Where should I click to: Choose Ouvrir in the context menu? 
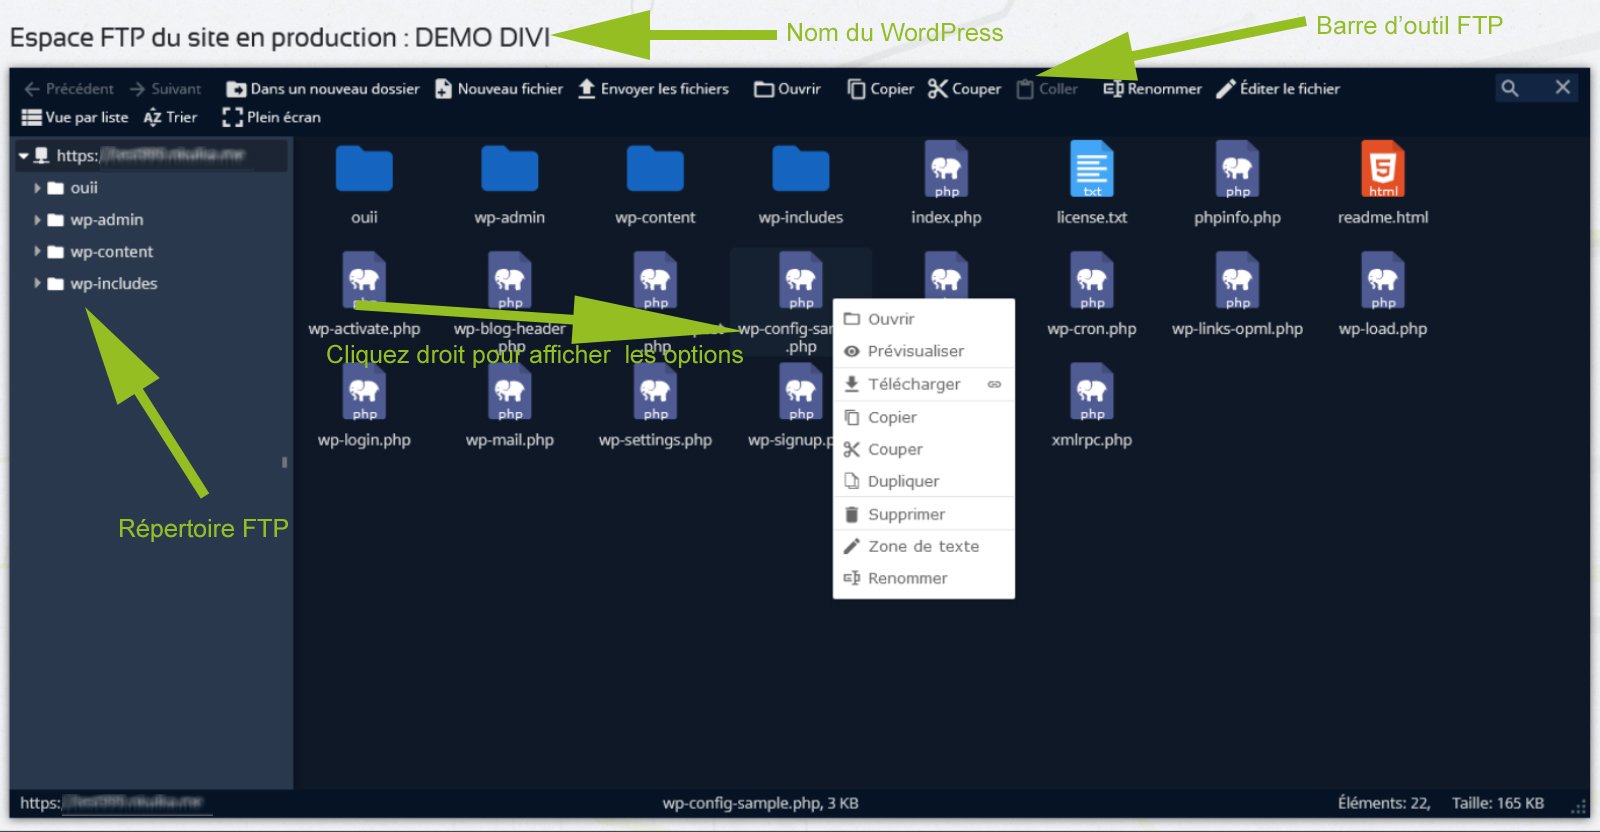coord(924,319)
